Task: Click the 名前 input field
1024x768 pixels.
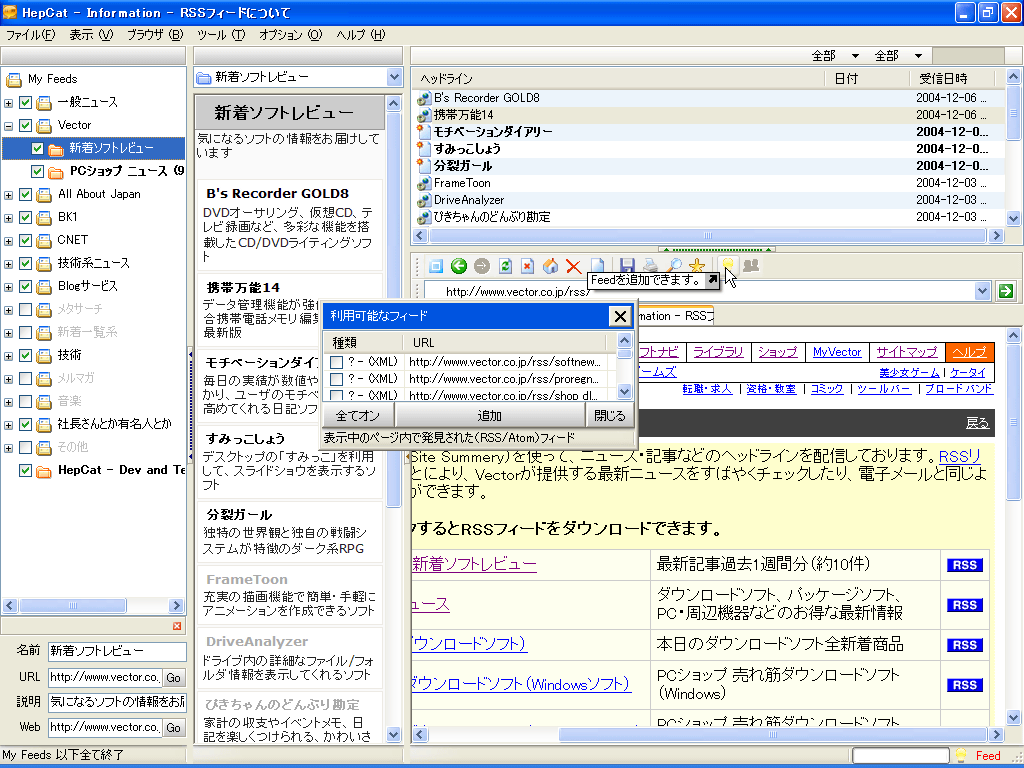Action: pyautogui.click(x=118, y=651)
